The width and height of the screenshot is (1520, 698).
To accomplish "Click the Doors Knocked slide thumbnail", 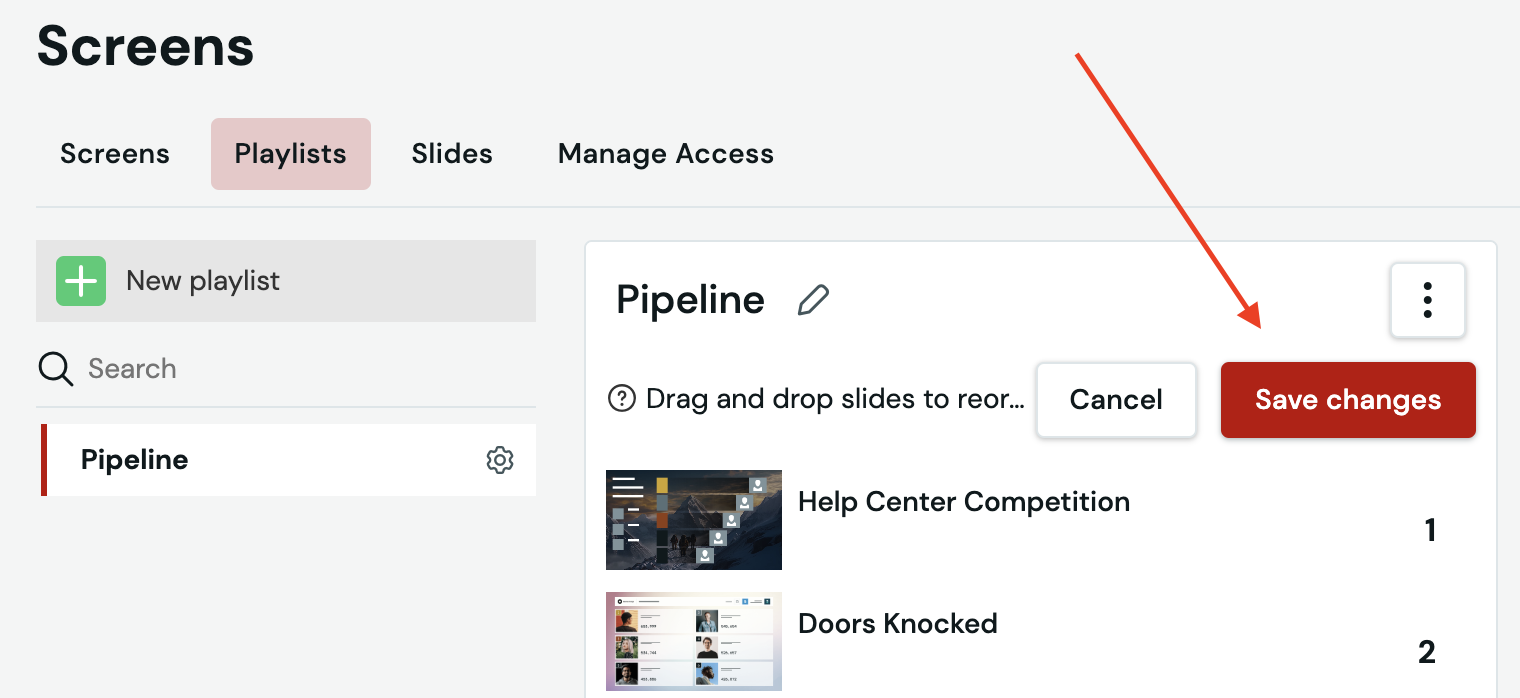I will [694, 641].
